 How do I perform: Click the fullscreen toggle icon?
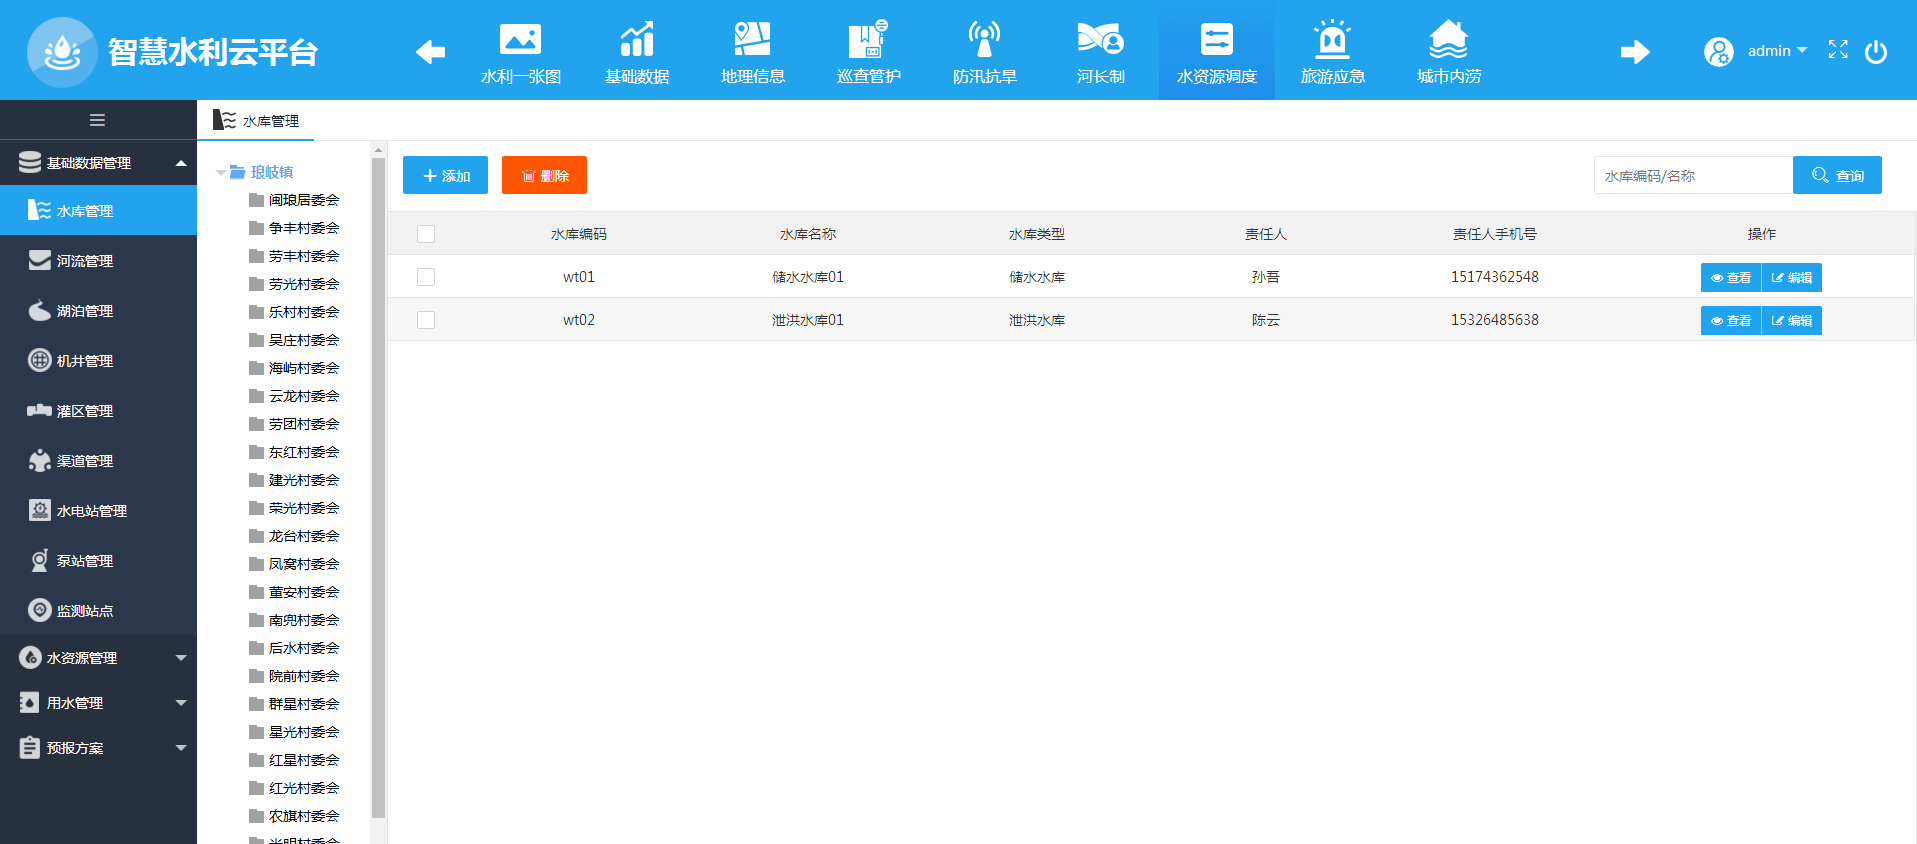click(1838, 50)
